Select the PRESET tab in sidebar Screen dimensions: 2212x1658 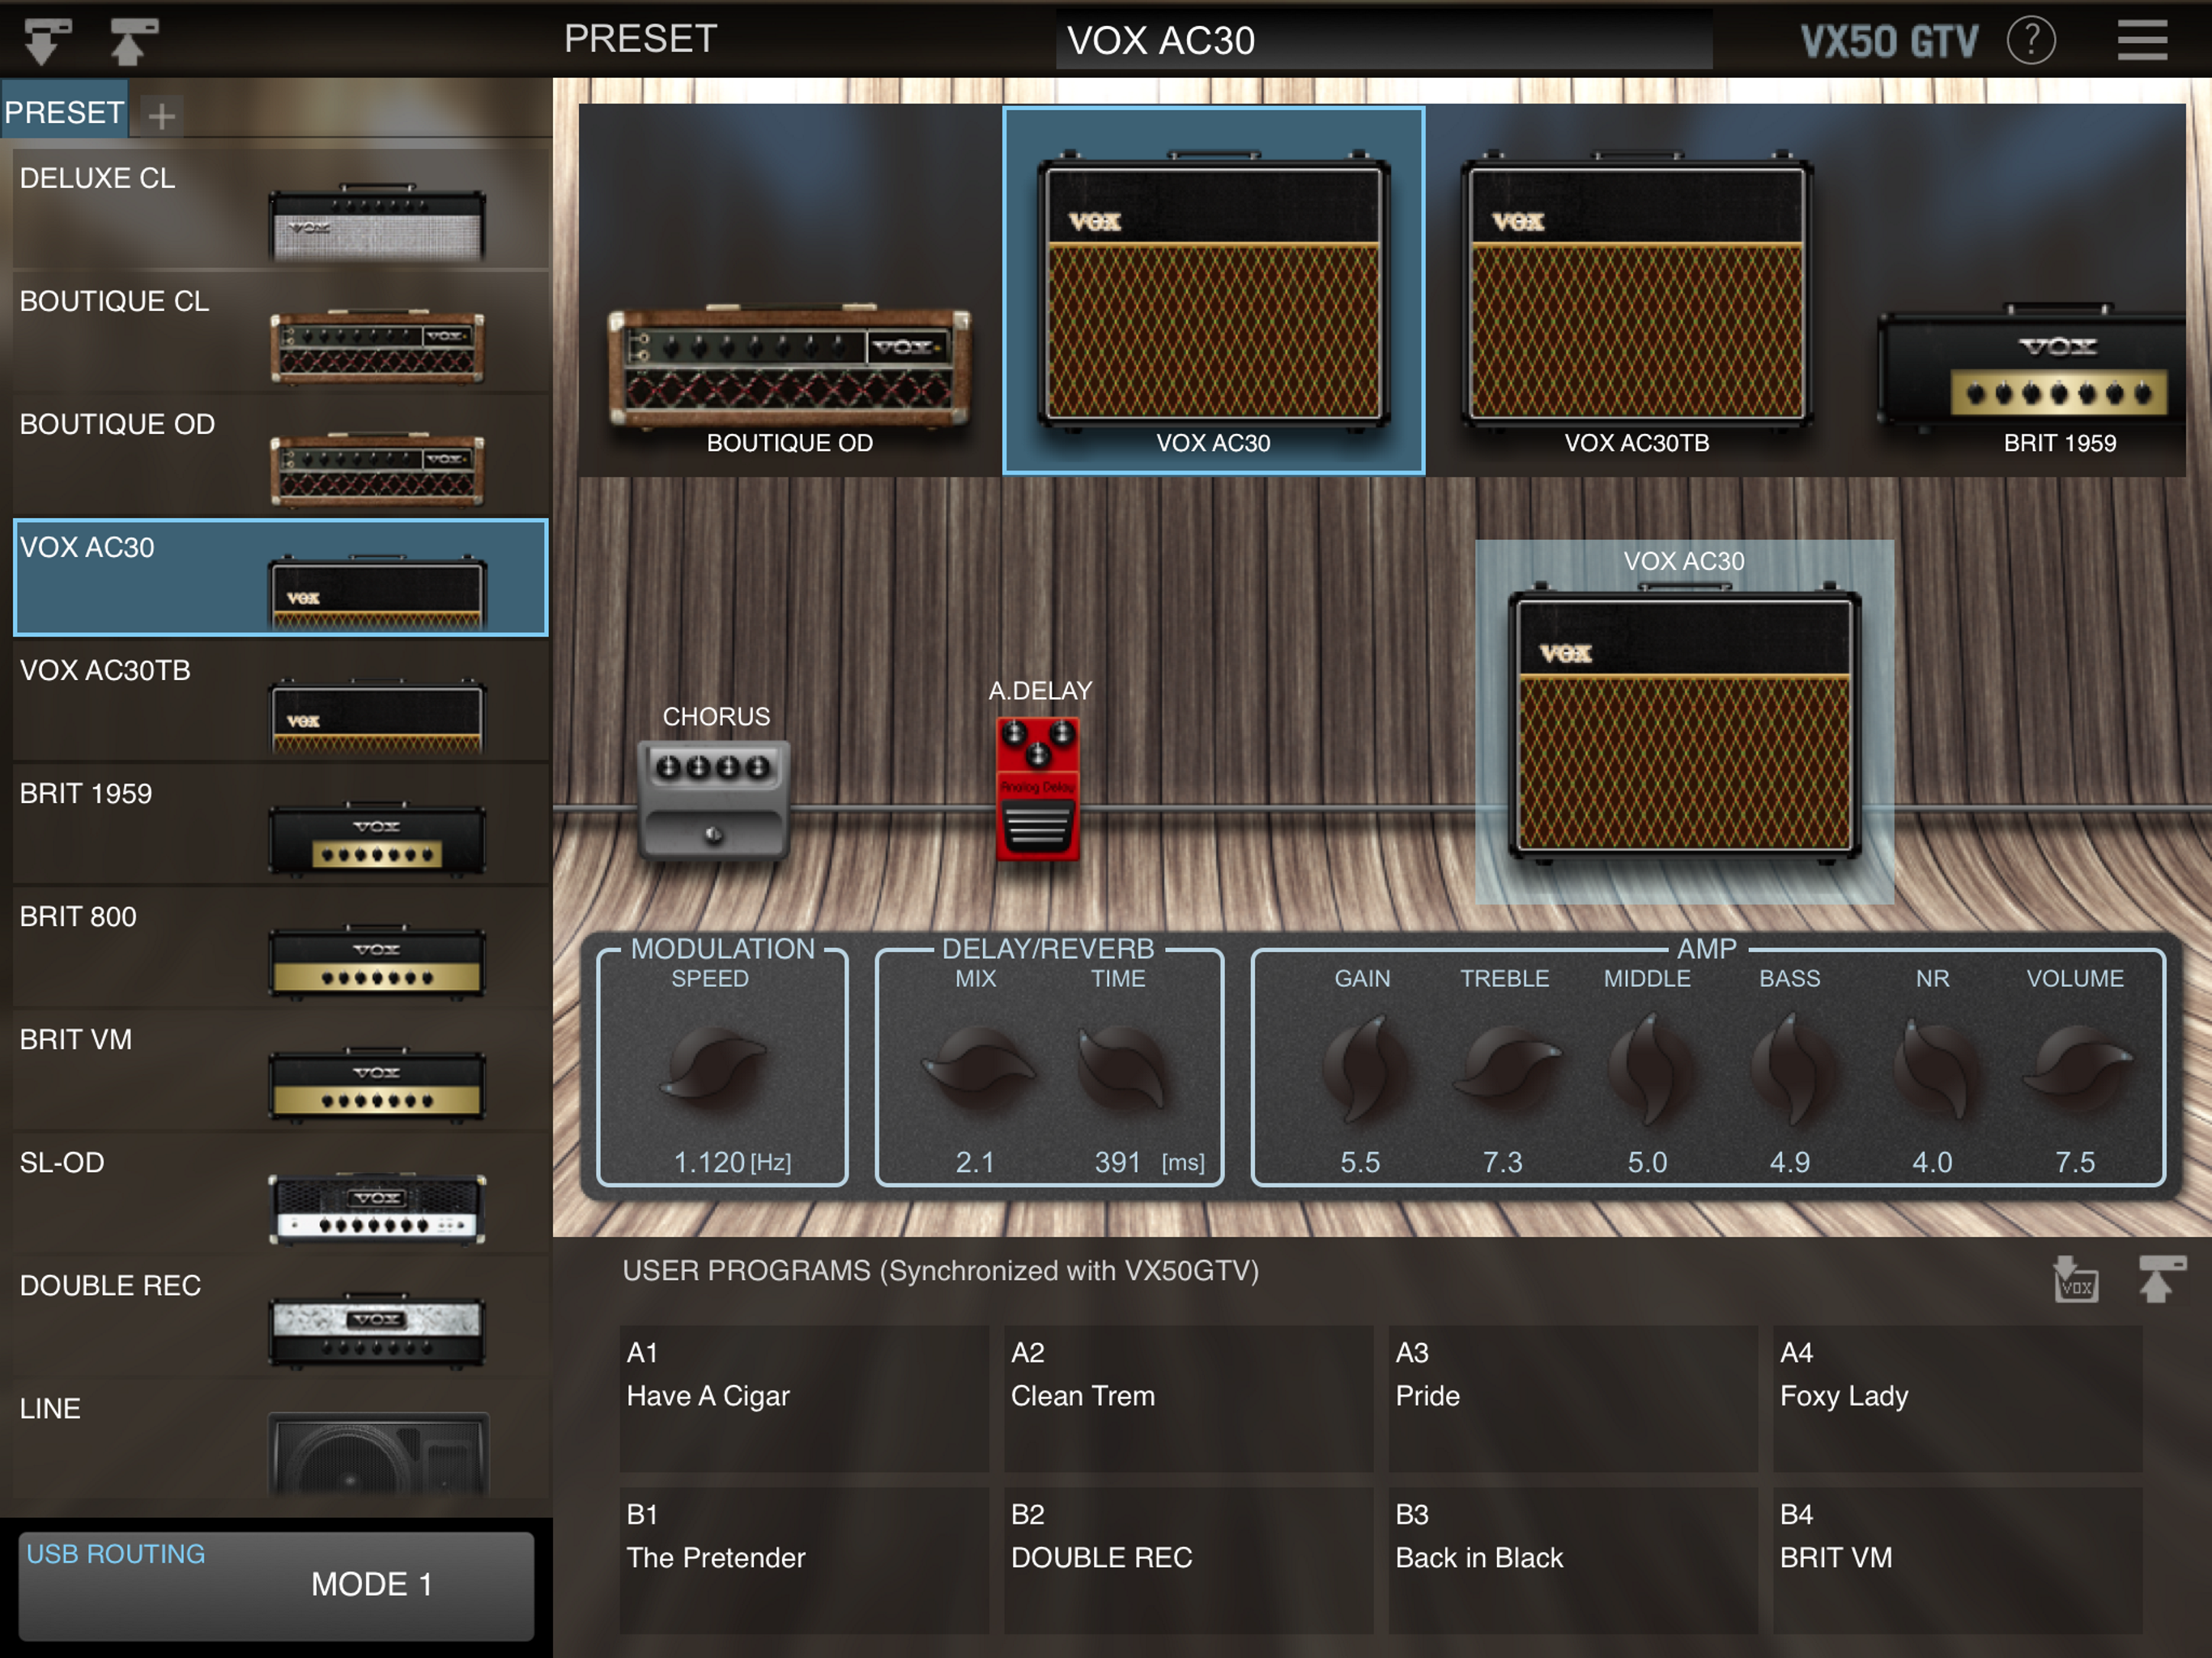[64, 112]
